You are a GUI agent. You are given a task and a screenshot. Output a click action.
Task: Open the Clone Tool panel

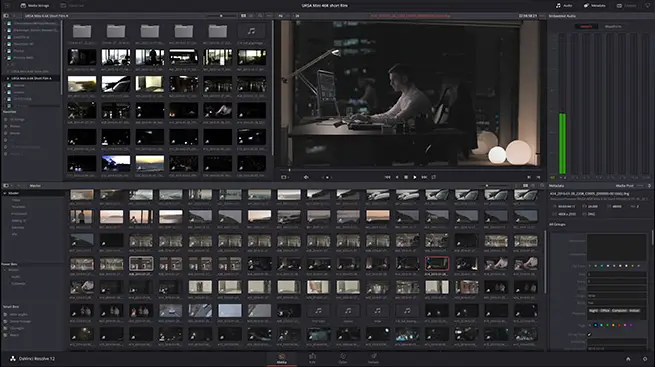coord(72,5)
